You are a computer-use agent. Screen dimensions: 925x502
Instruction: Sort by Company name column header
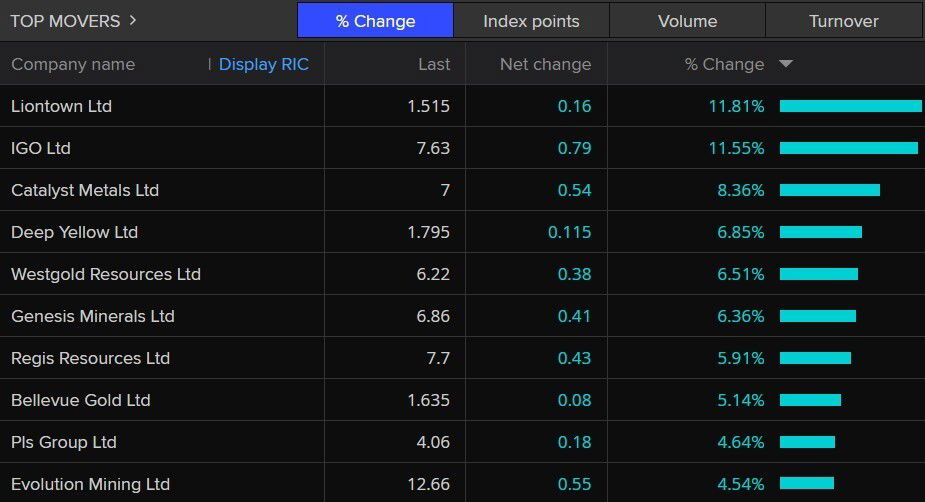[73, 64]
